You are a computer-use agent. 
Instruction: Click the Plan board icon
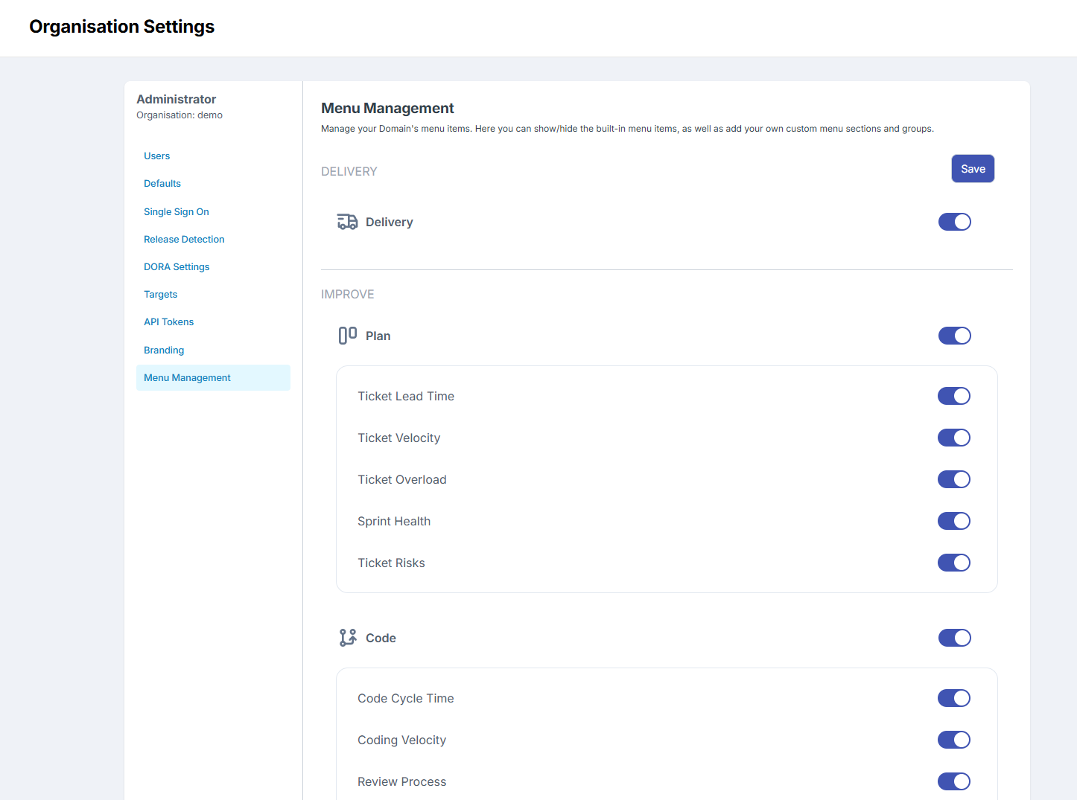[347, 336]
